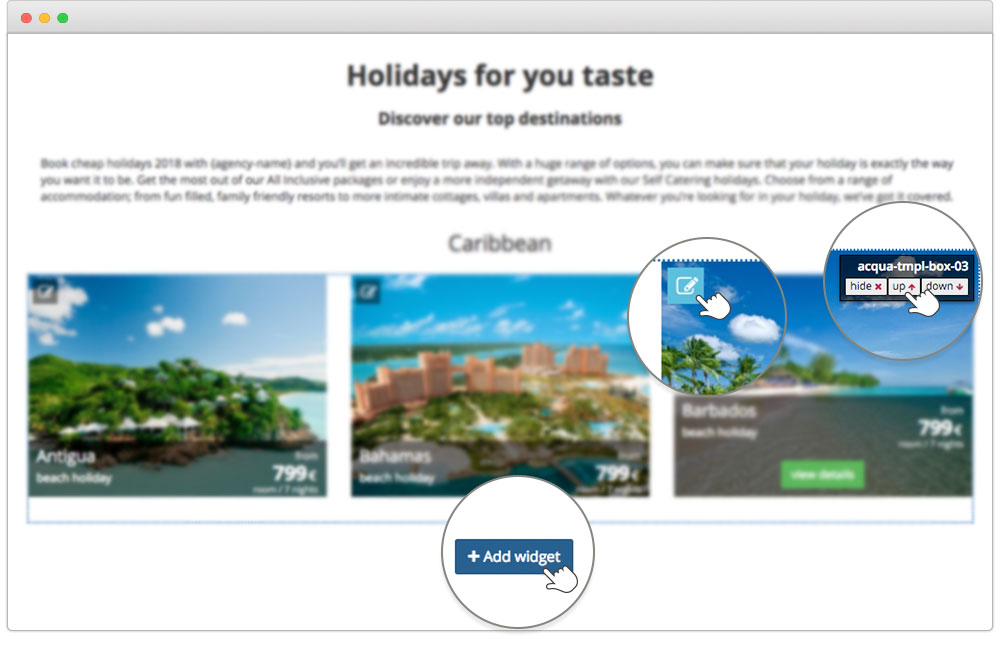
Task: Click the green maximize window button
Action: (62, 18)
